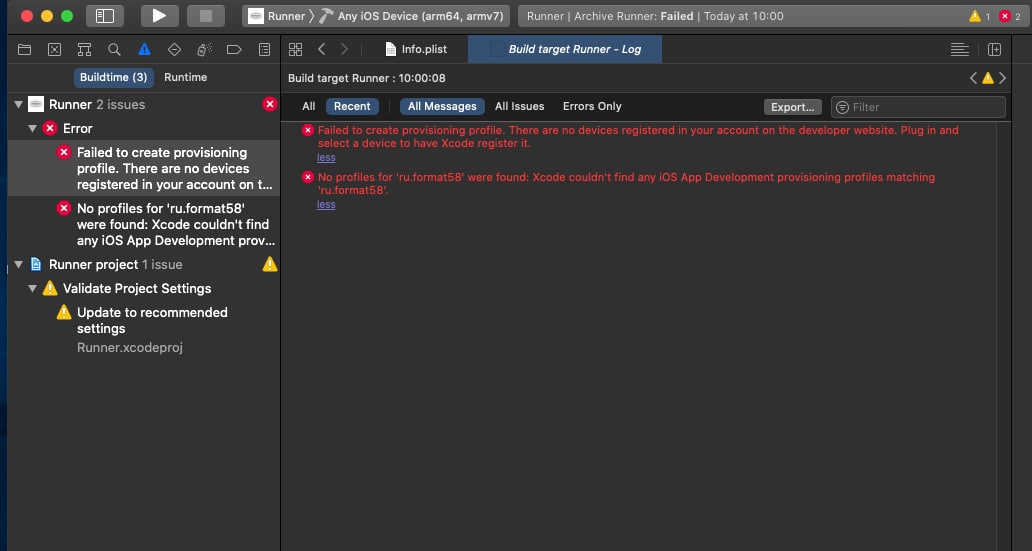
Task: Click 'less' under no profiles error
Action: pyautogui.click(x=326, y=205)
